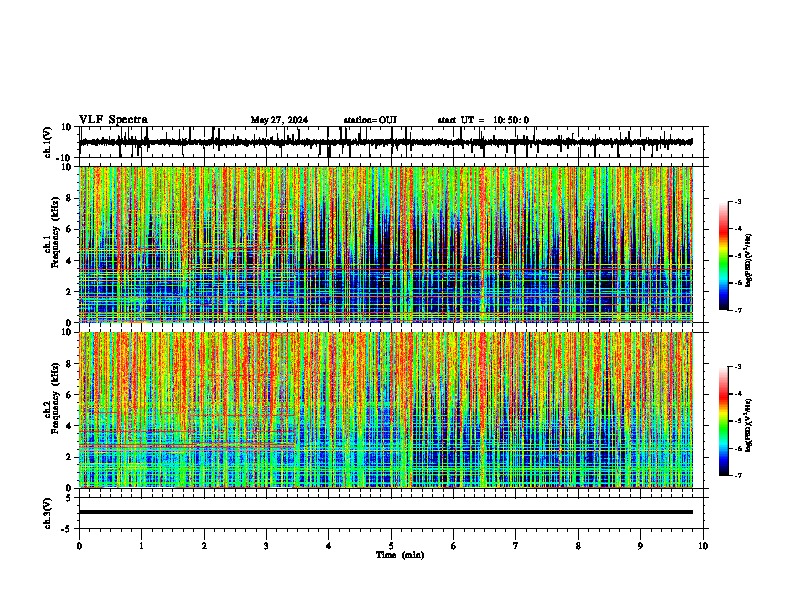
Task: Click the ch.1 voltage waveform trace
Action: [x=386, y=142]
